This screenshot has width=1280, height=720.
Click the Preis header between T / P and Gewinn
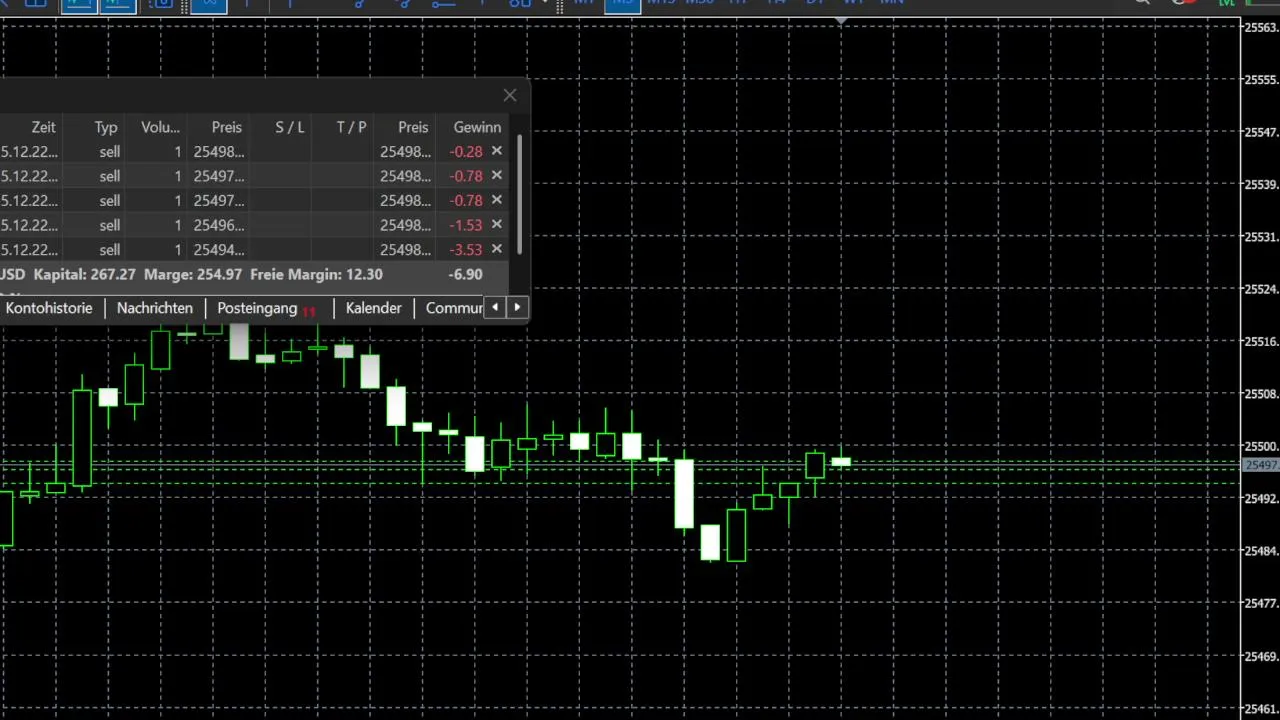pos(413,127)
